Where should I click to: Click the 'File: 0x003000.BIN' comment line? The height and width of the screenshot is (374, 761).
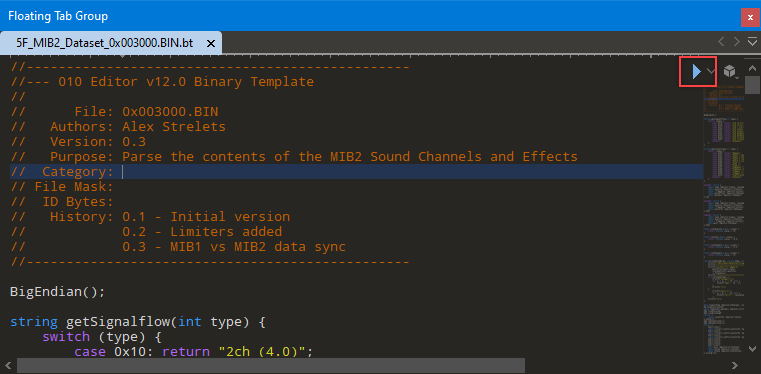115,112
